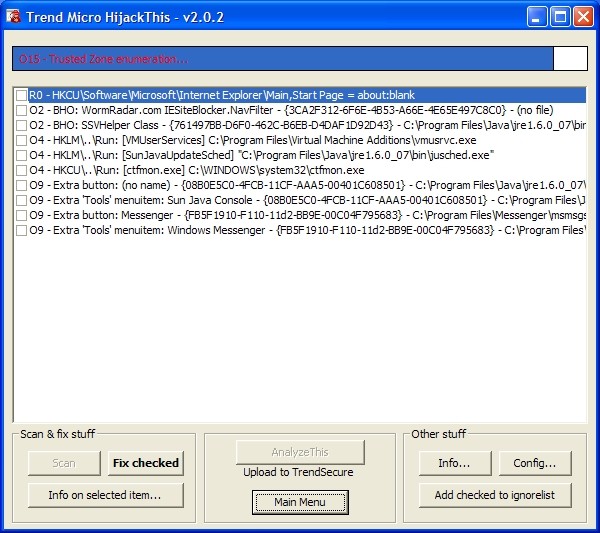
Task: Select the Extra button: Messenger row text
Action: point(307,215)
